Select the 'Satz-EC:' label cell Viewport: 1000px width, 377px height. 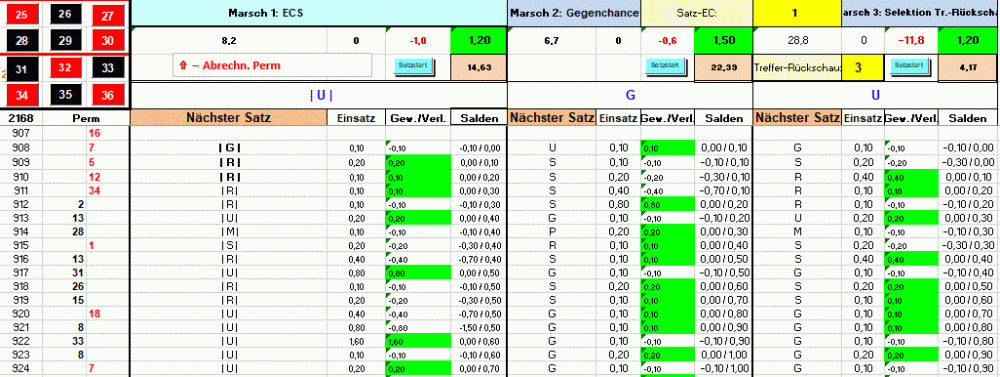(697, 13)
